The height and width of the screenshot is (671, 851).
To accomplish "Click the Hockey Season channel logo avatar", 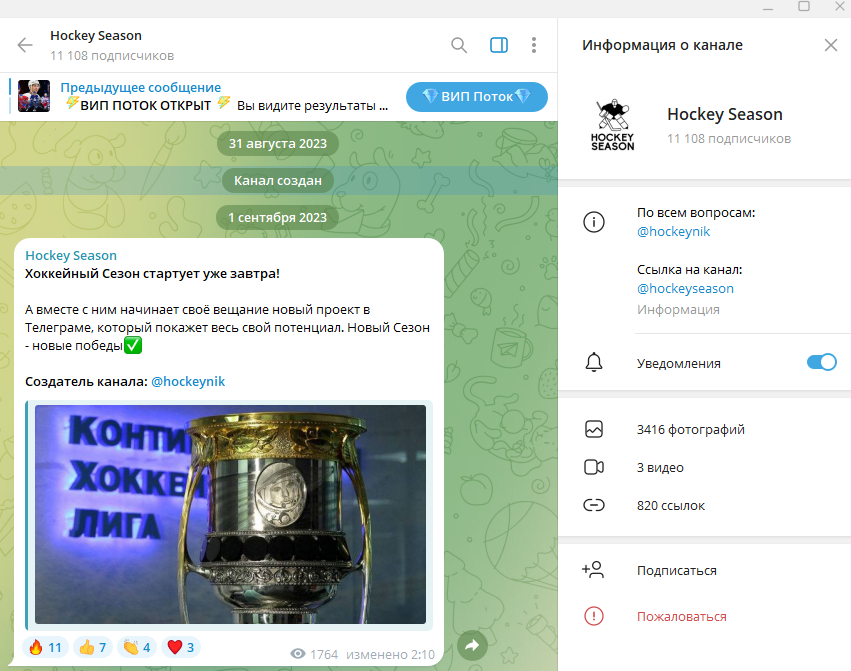I will coord(613,125).
